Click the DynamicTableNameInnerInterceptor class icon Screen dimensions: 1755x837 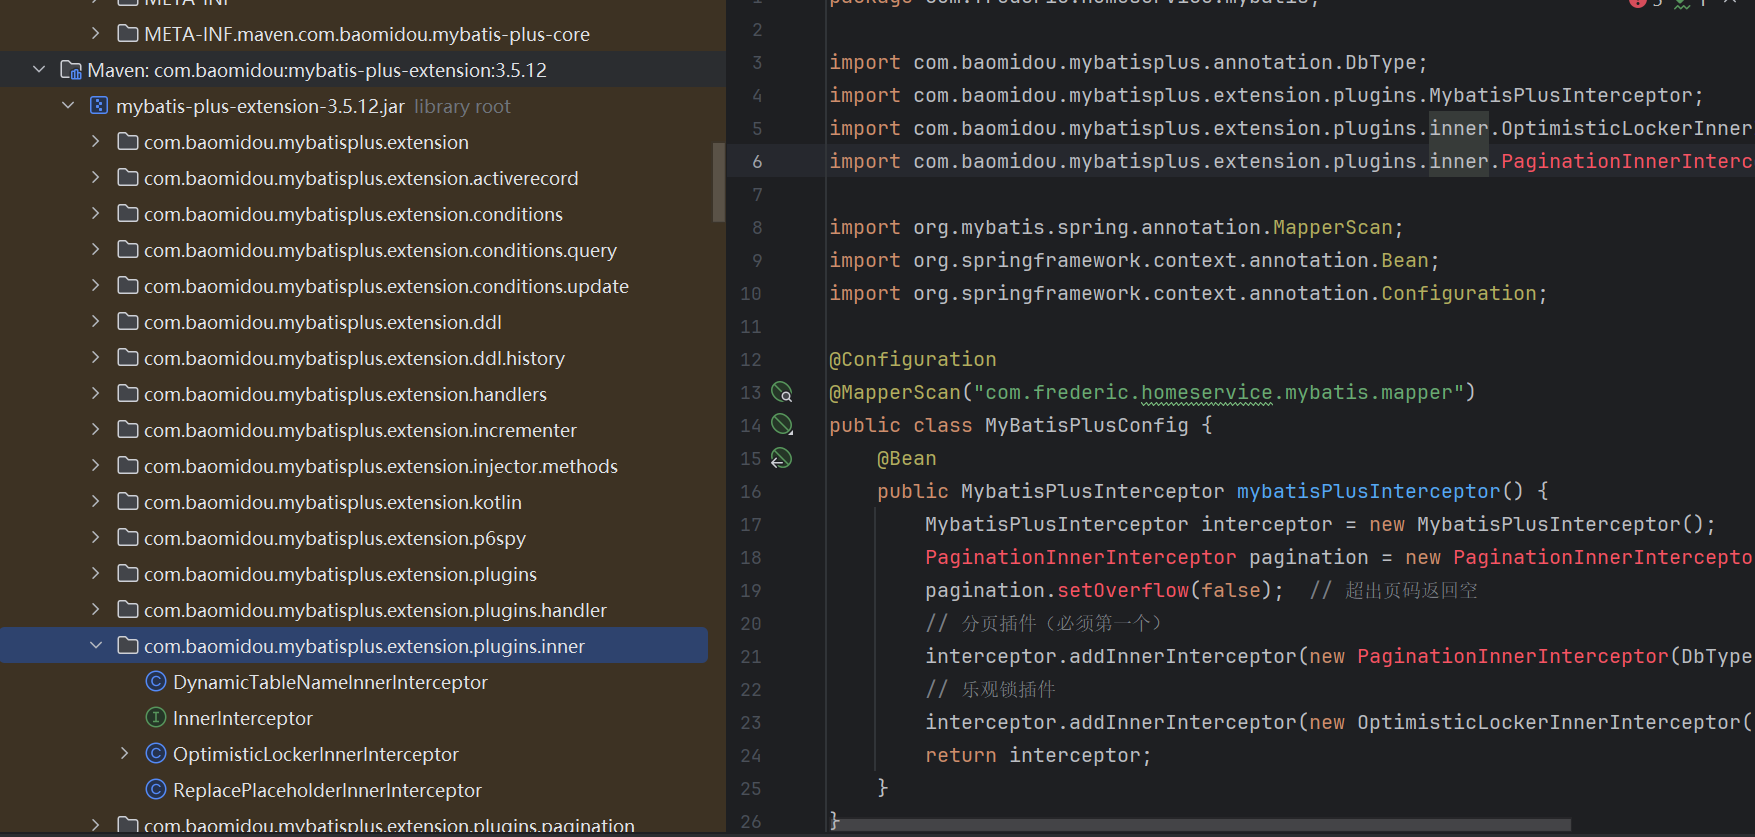pos(156,682)
